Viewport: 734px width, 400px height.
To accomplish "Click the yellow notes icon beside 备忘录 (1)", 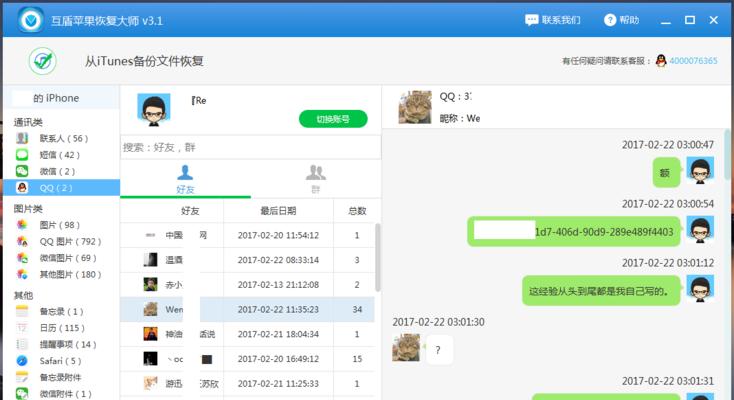I will 22,311.
